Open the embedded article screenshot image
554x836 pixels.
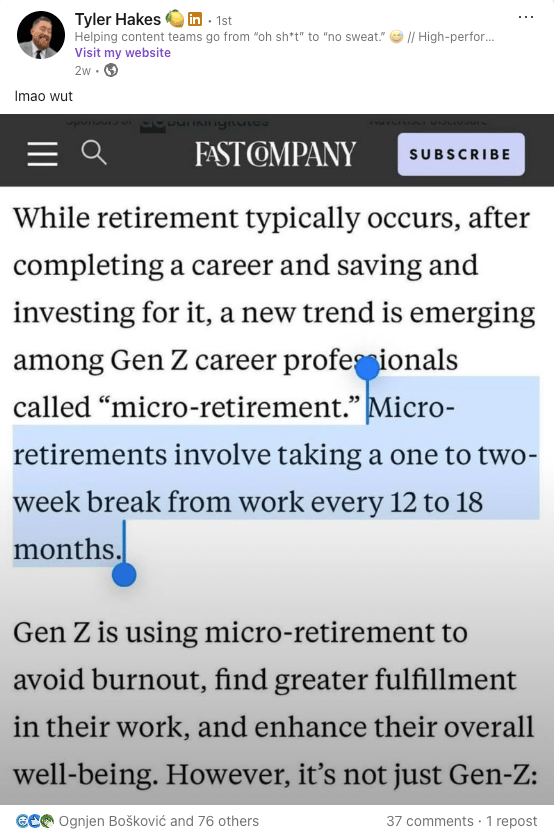tap(277, 460)
